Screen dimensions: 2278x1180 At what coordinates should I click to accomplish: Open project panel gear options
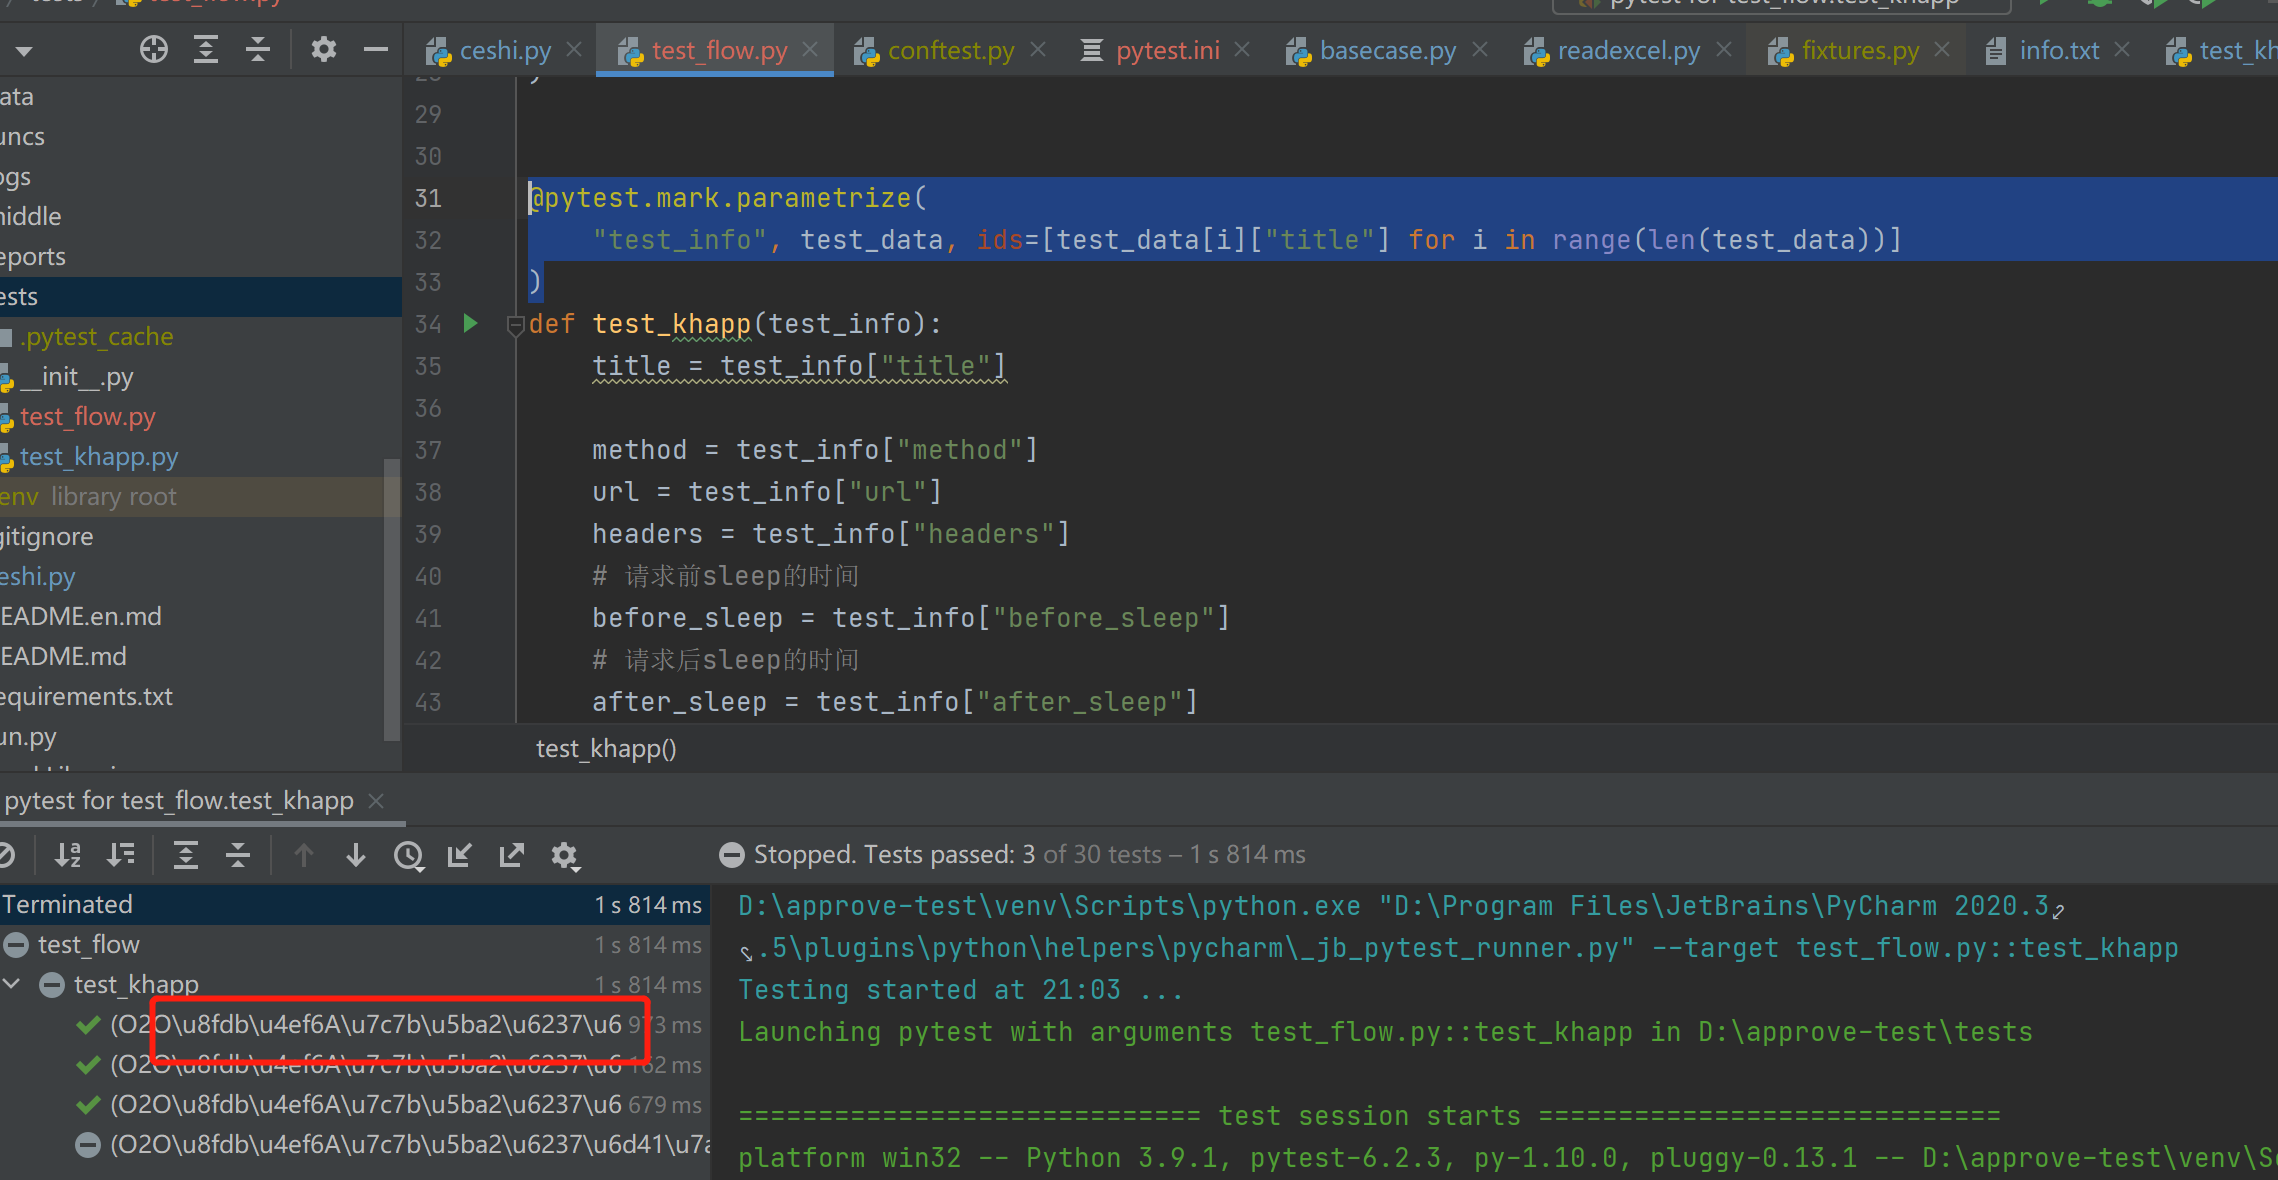click(x=323, y=49)
